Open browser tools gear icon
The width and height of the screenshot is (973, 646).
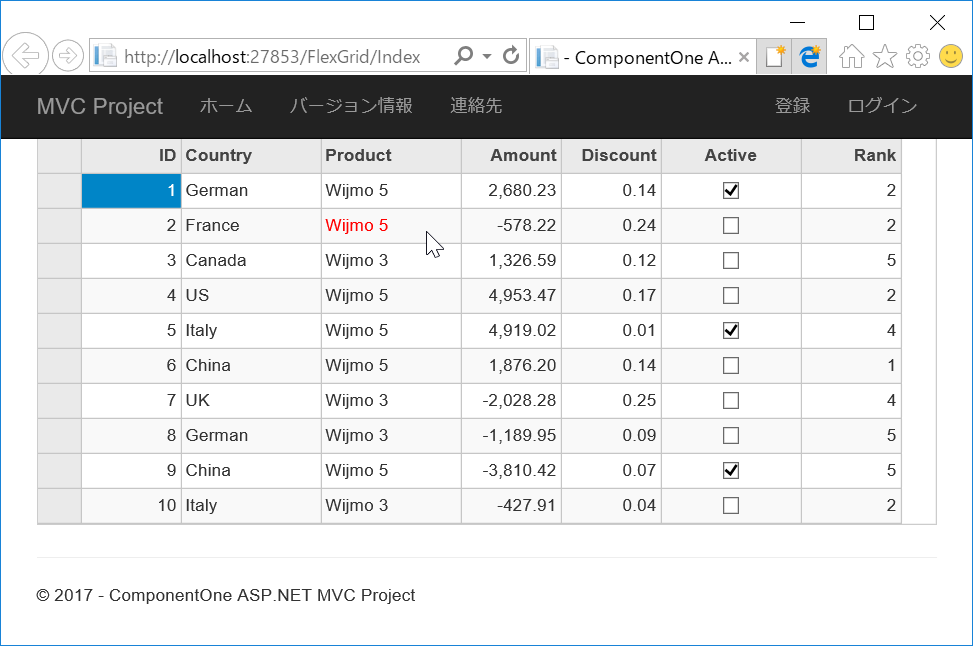click(918, 56)
